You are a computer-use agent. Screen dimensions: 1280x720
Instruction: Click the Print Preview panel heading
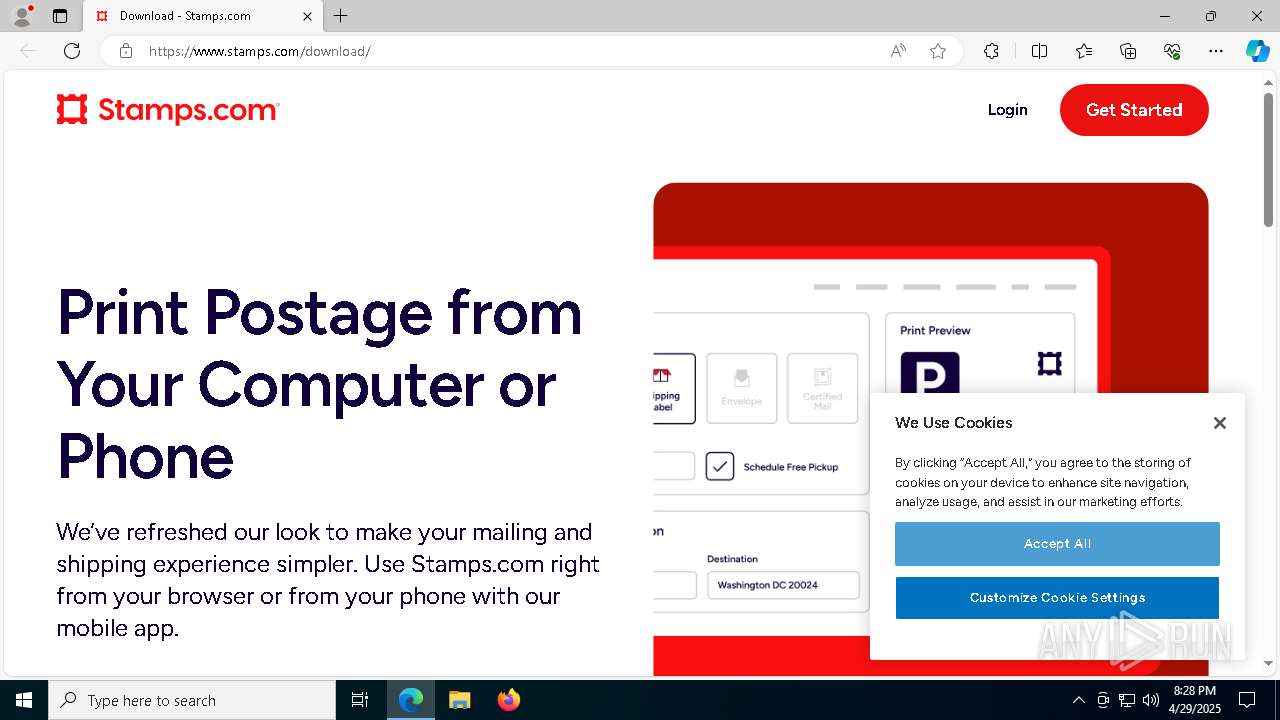point(935,330)
